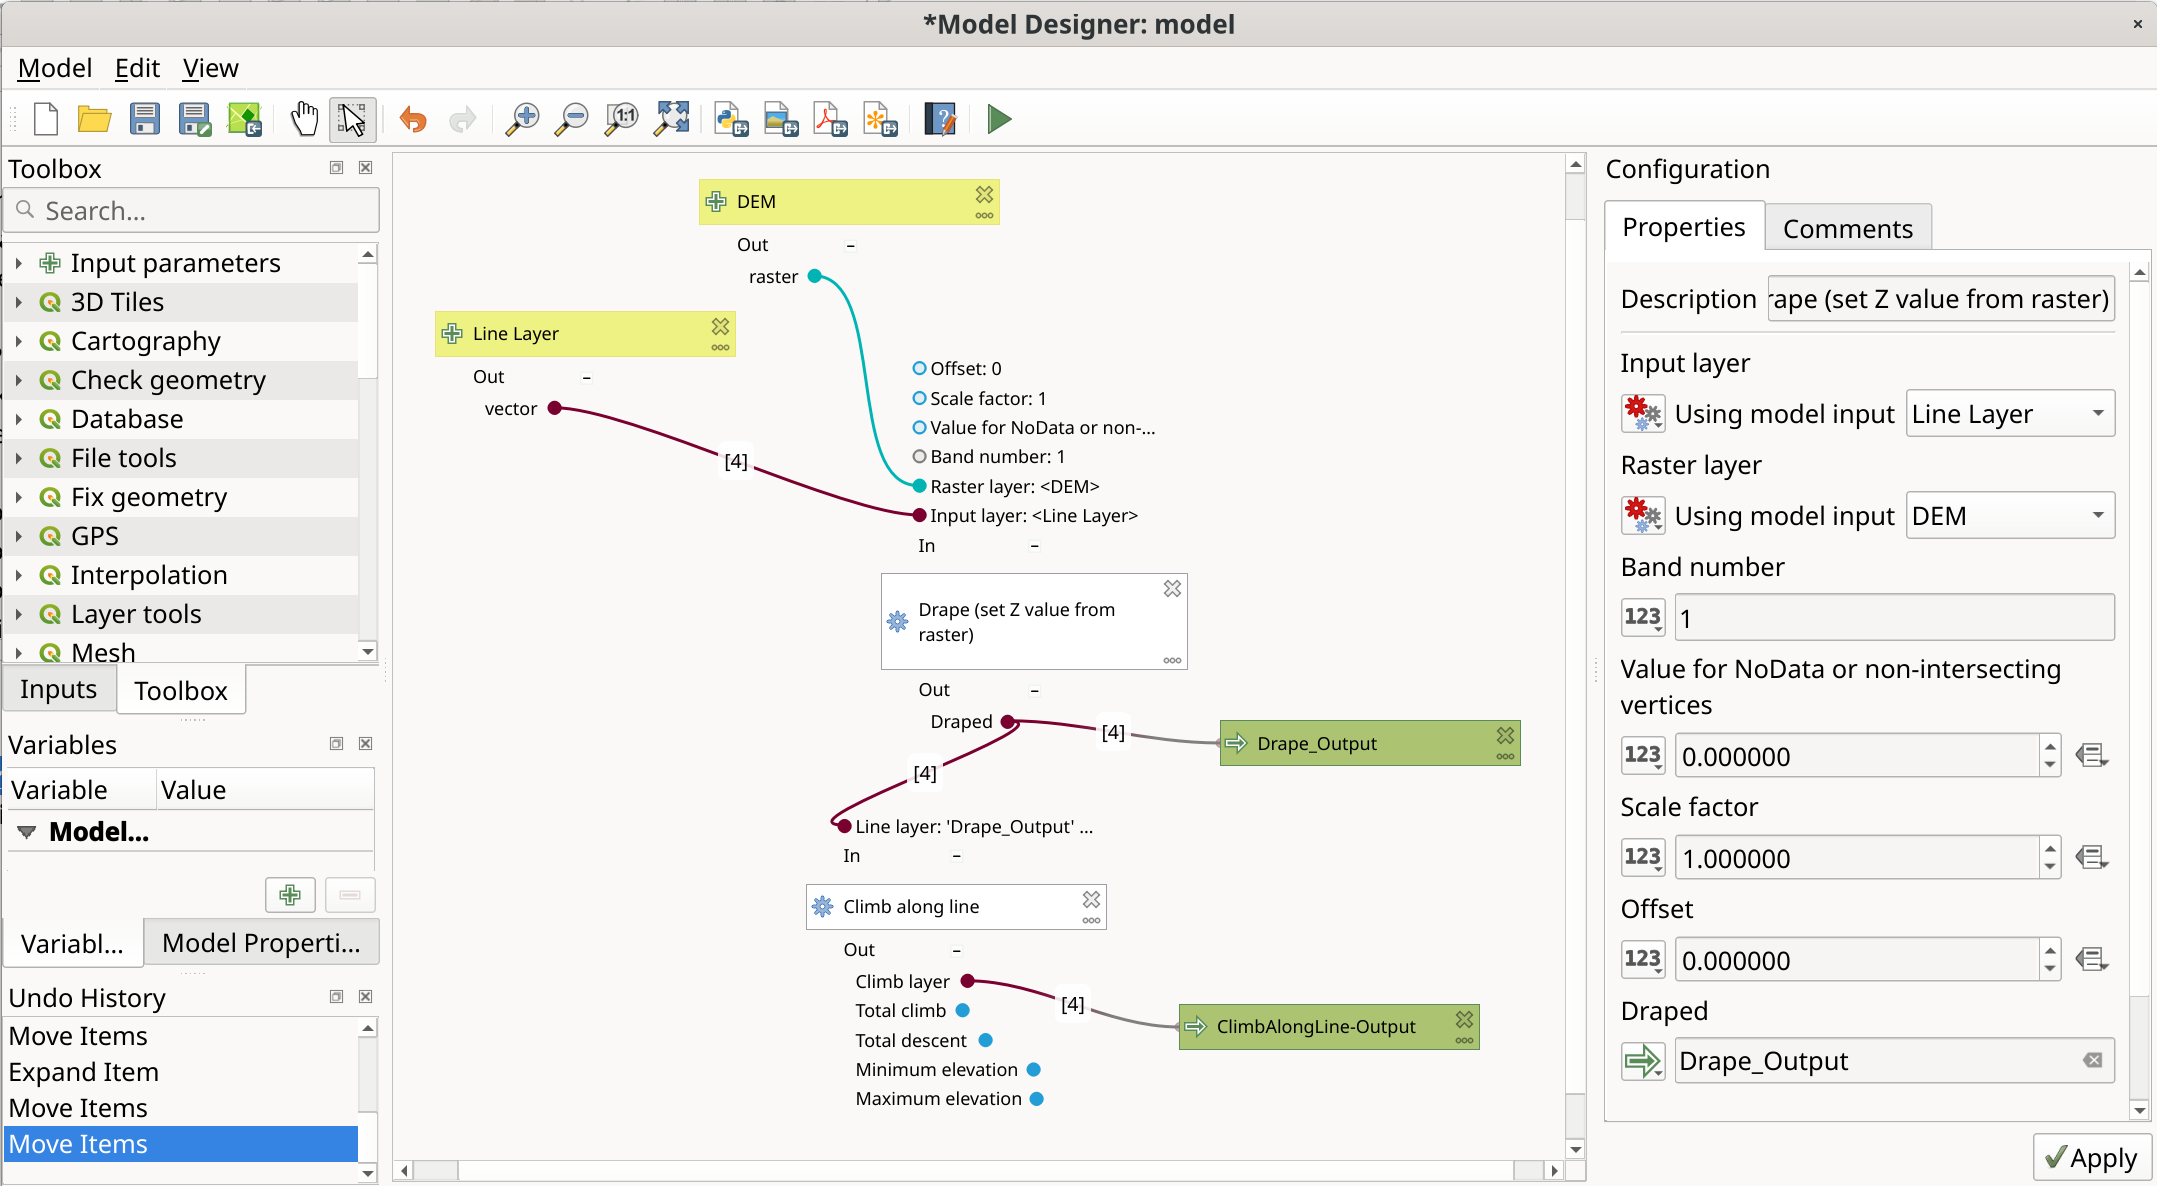Click Zoom in magnifier icon

[521, 119]
